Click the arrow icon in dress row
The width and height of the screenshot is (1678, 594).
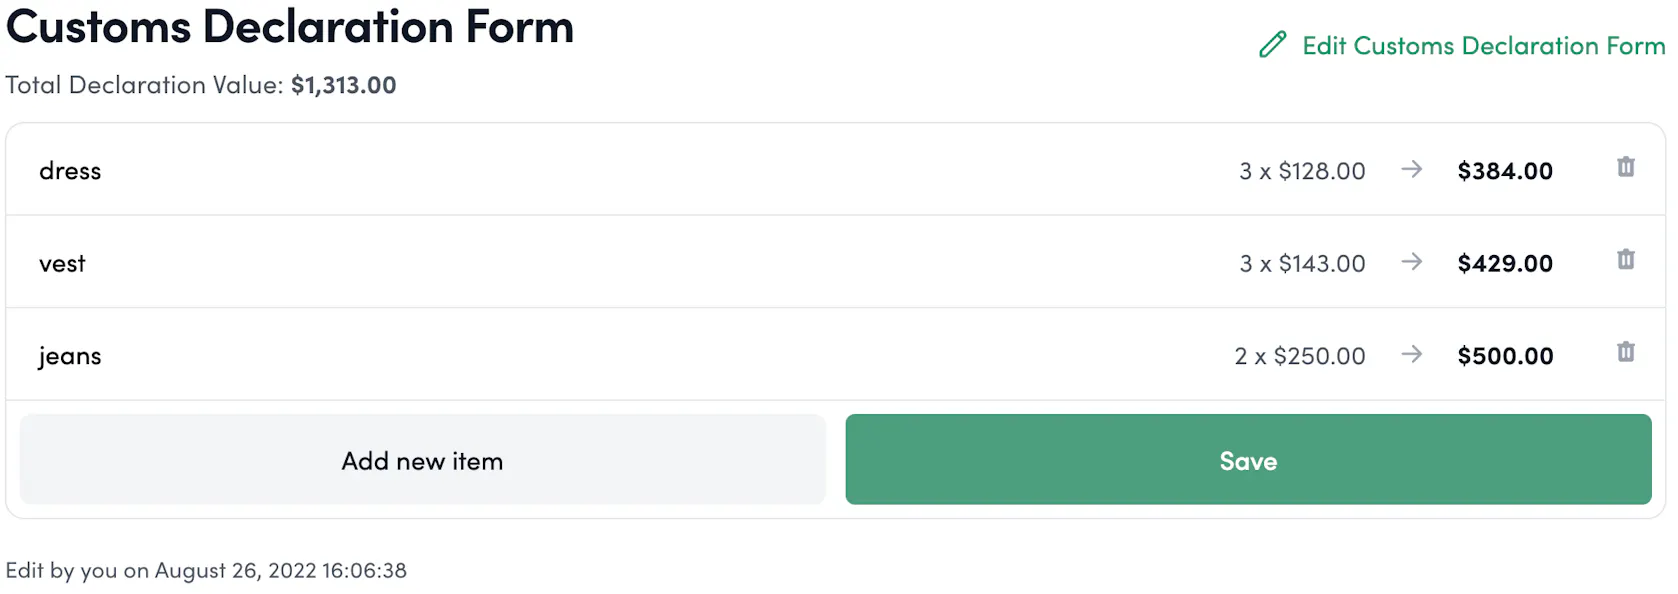(1412, 169)
